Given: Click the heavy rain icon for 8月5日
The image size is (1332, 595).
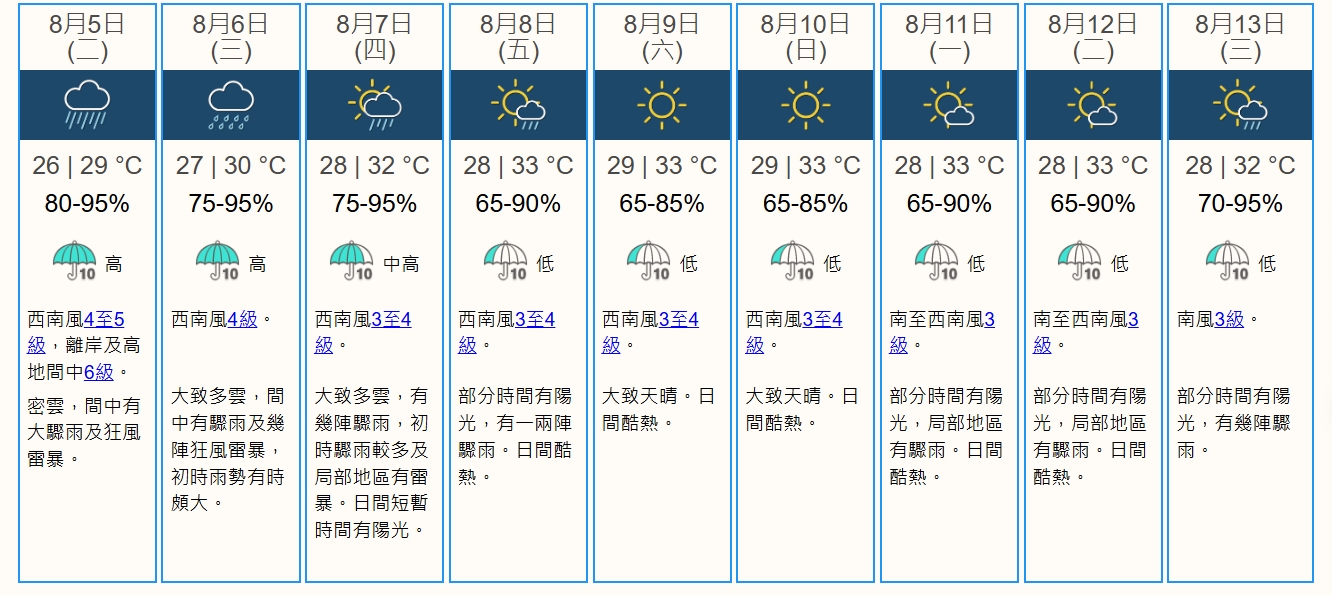Looking at the screenshot, I should point(87,105).
